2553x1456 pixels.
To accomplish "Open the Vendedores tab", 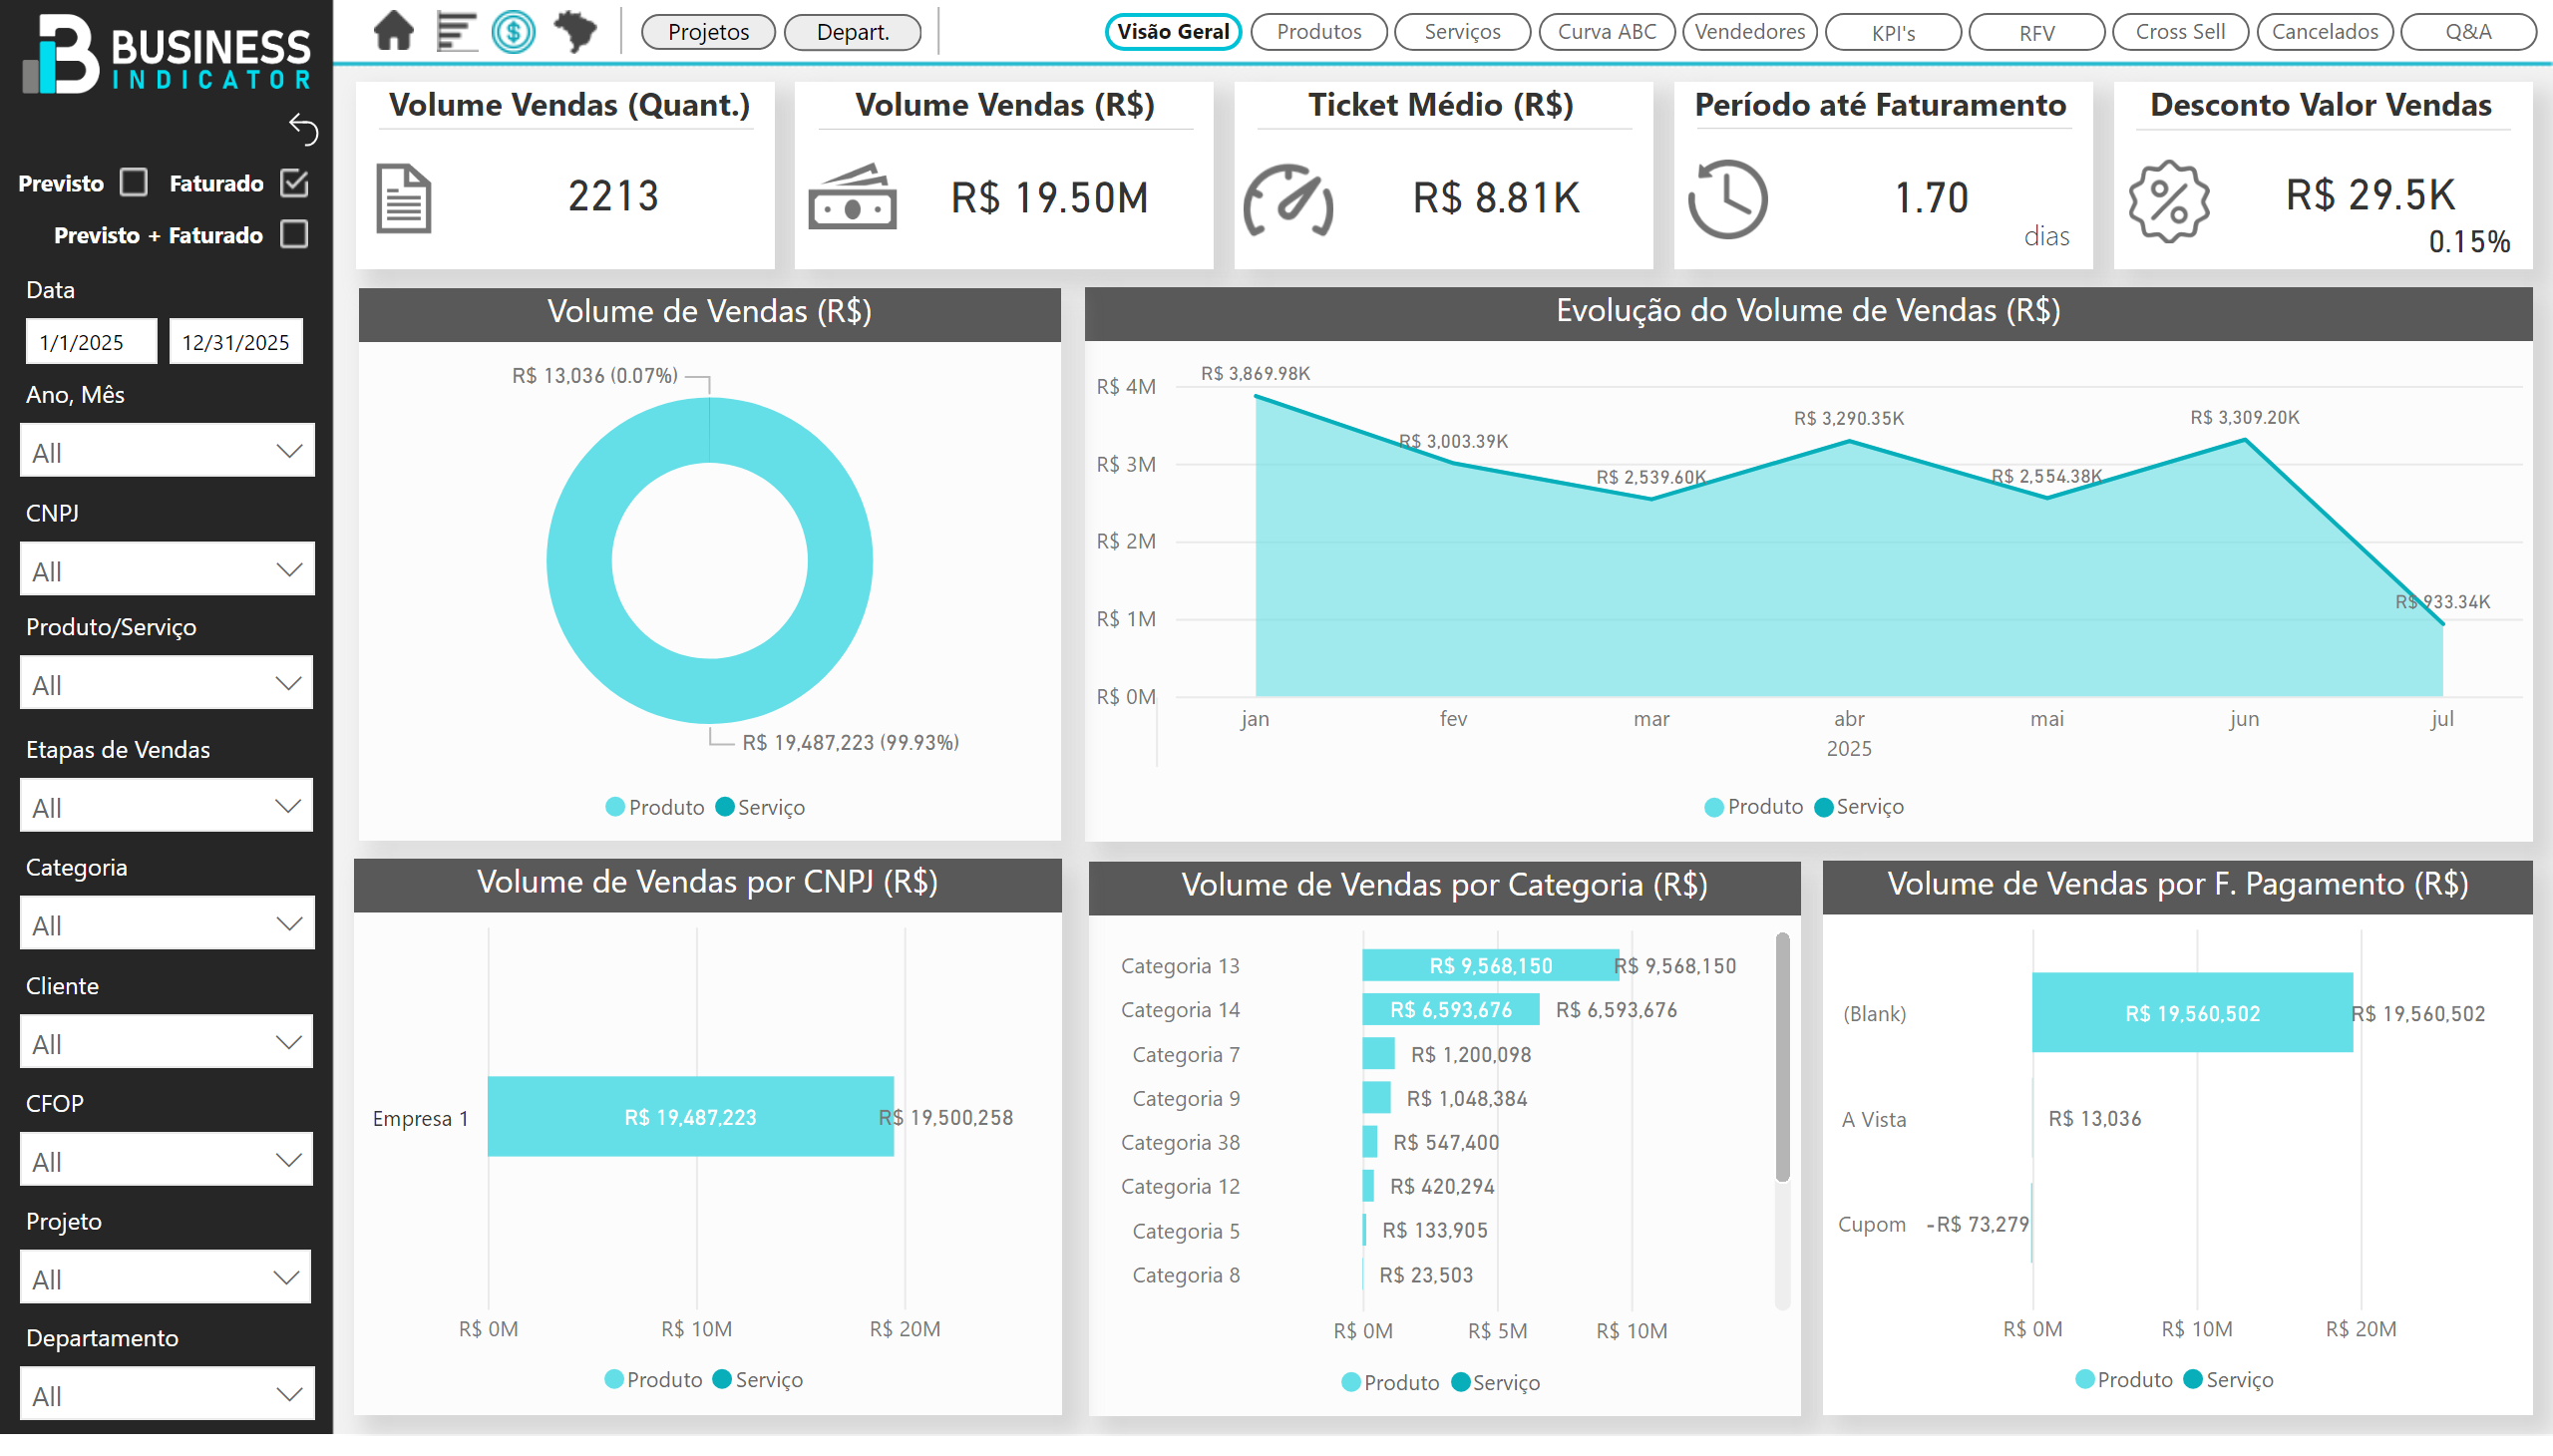I will (1749, 32).
